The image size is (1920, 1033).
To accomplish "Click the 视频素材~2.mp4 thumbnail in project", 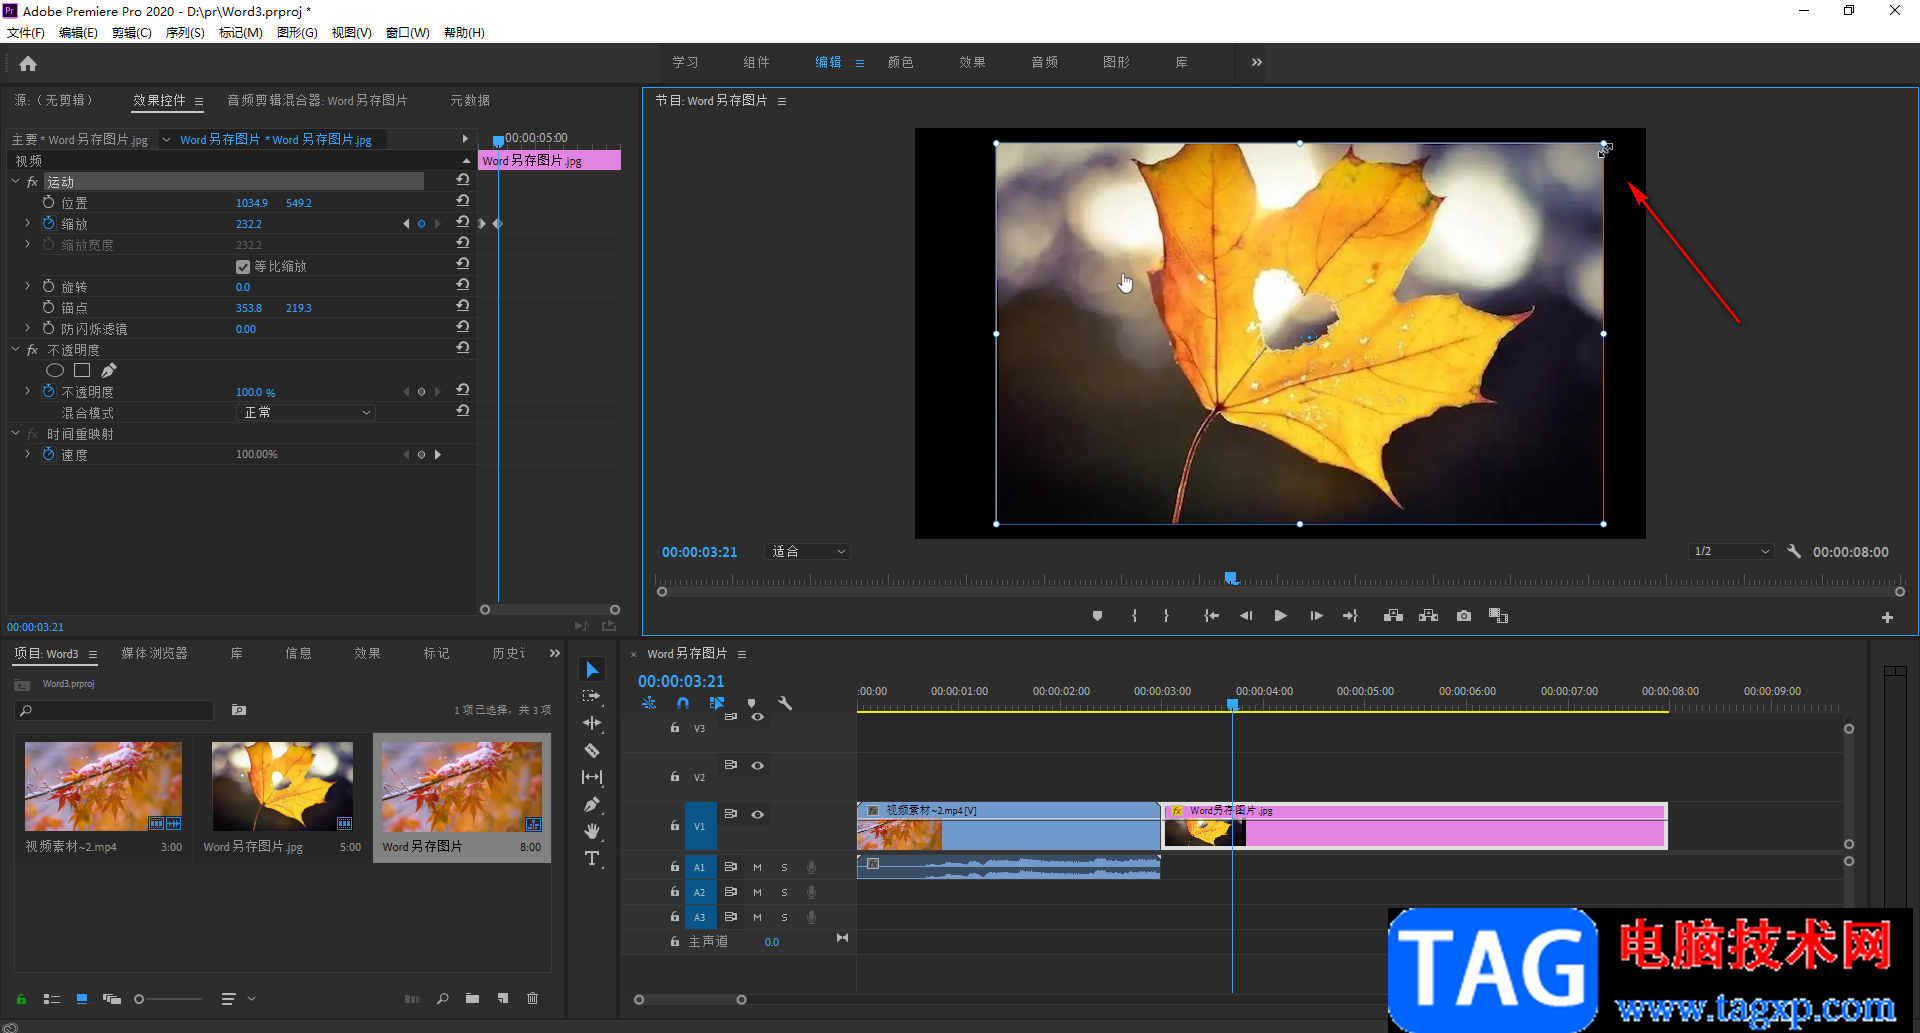I will (x=103, y=786).
